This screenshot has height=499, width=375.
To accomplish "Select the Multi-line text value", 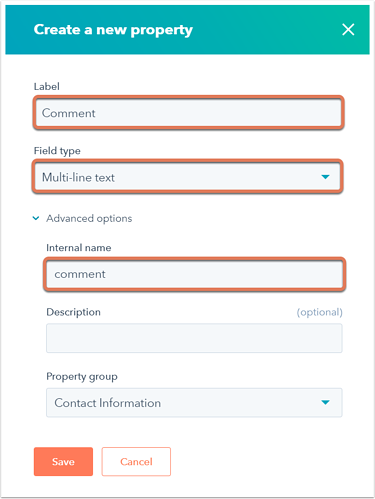I will pyautogui.click(x=78, y=177).
